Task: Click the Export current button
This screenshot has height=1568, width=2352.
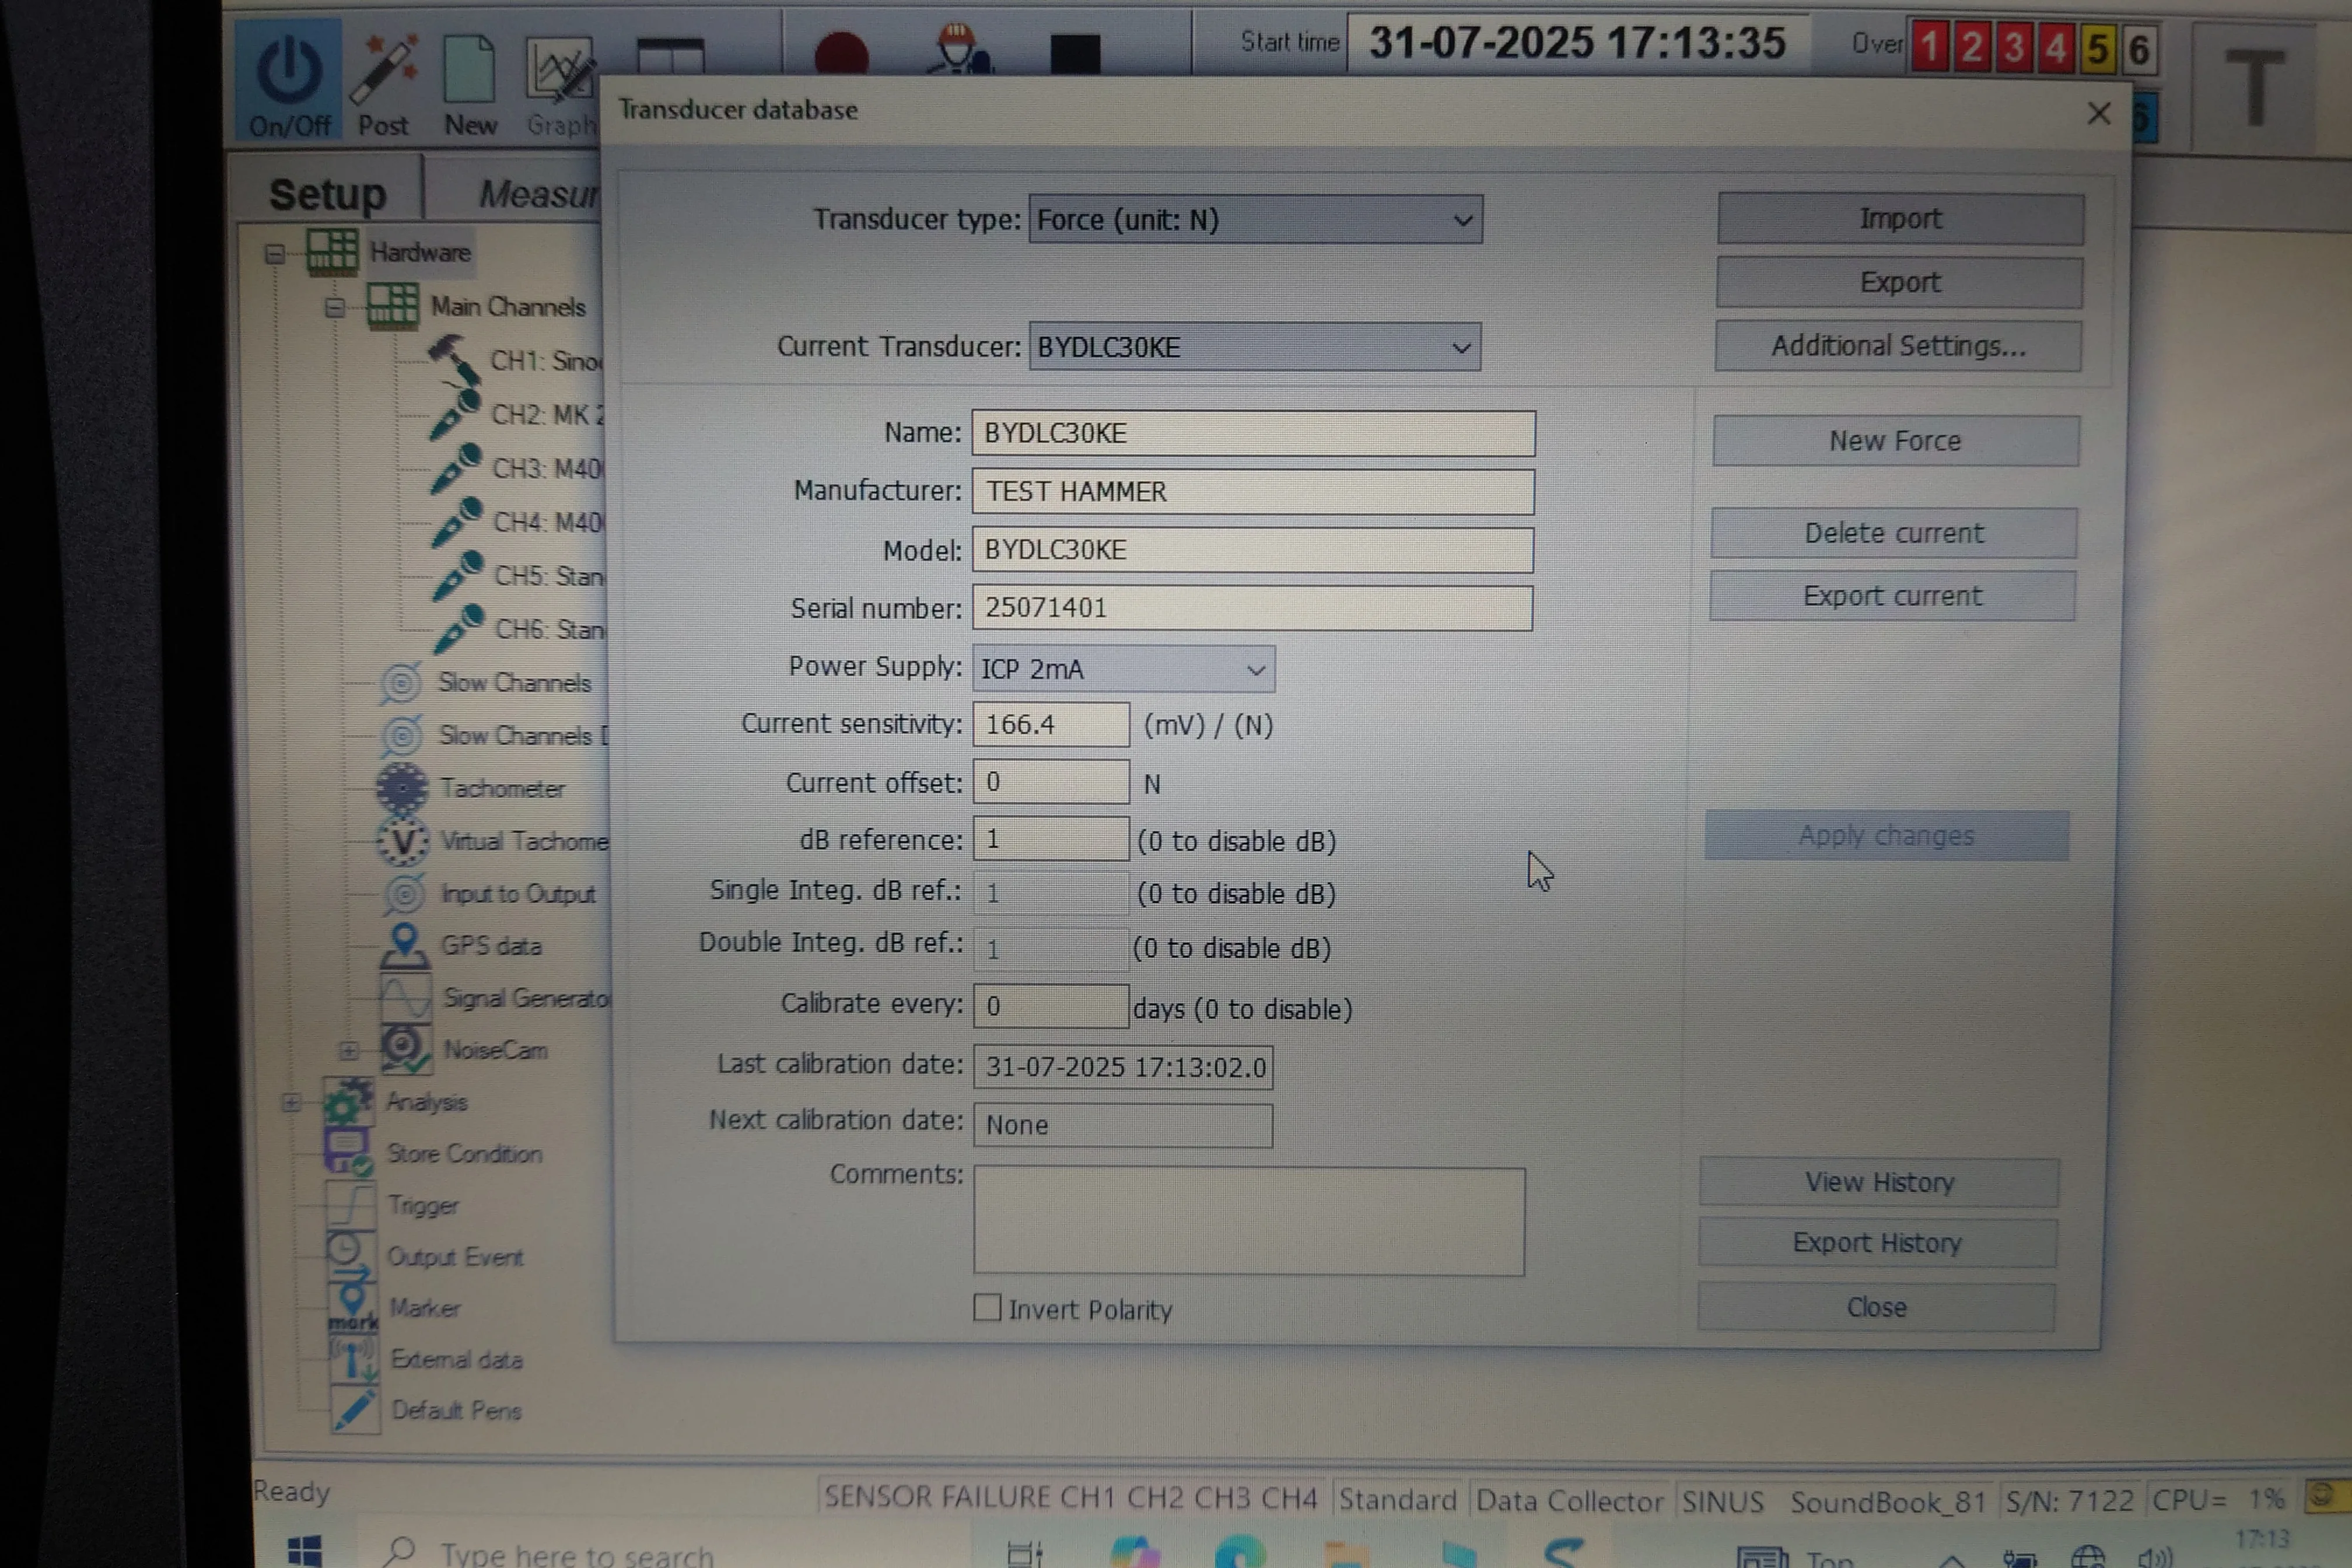Action: 1892,596
